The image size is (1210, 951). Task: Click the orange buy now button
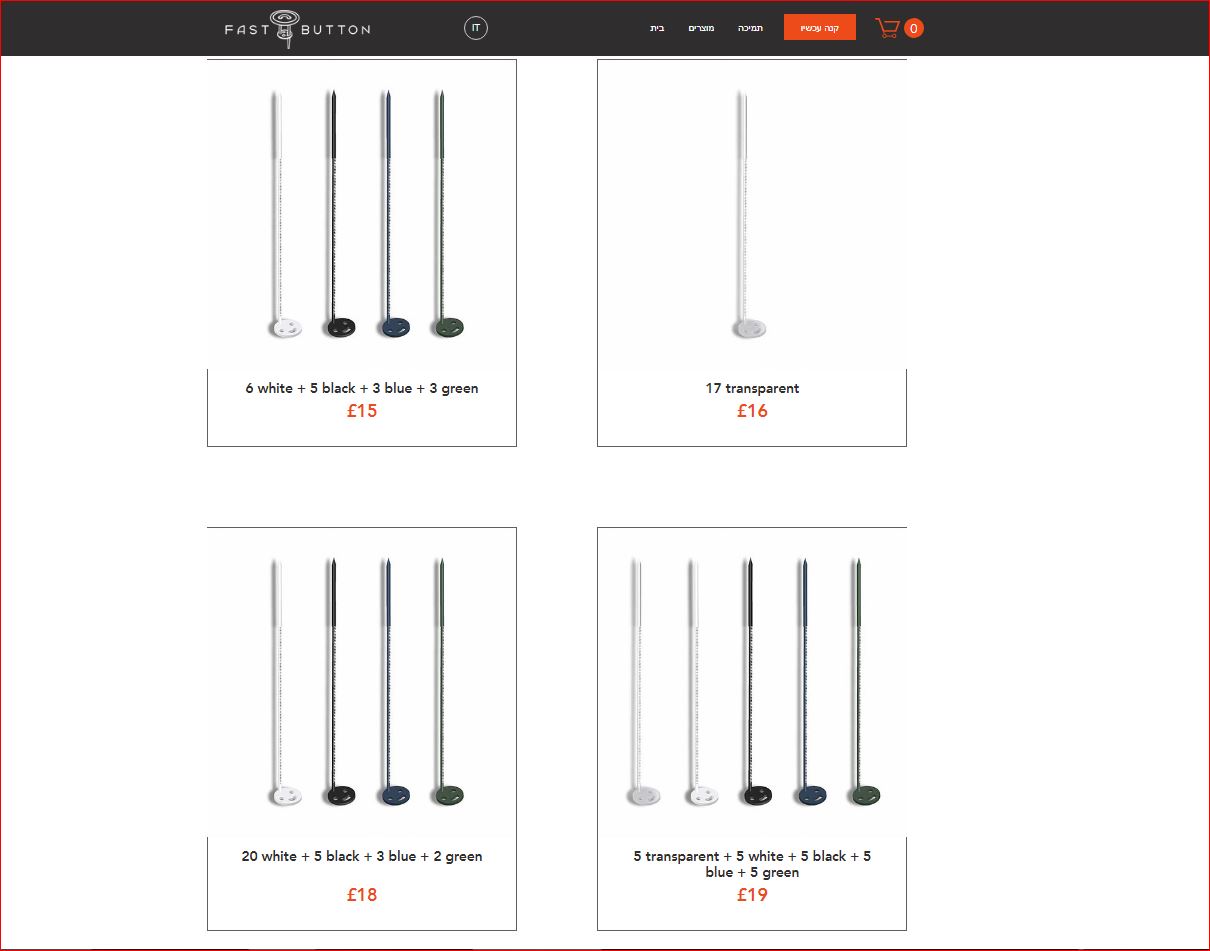(820, 27)
